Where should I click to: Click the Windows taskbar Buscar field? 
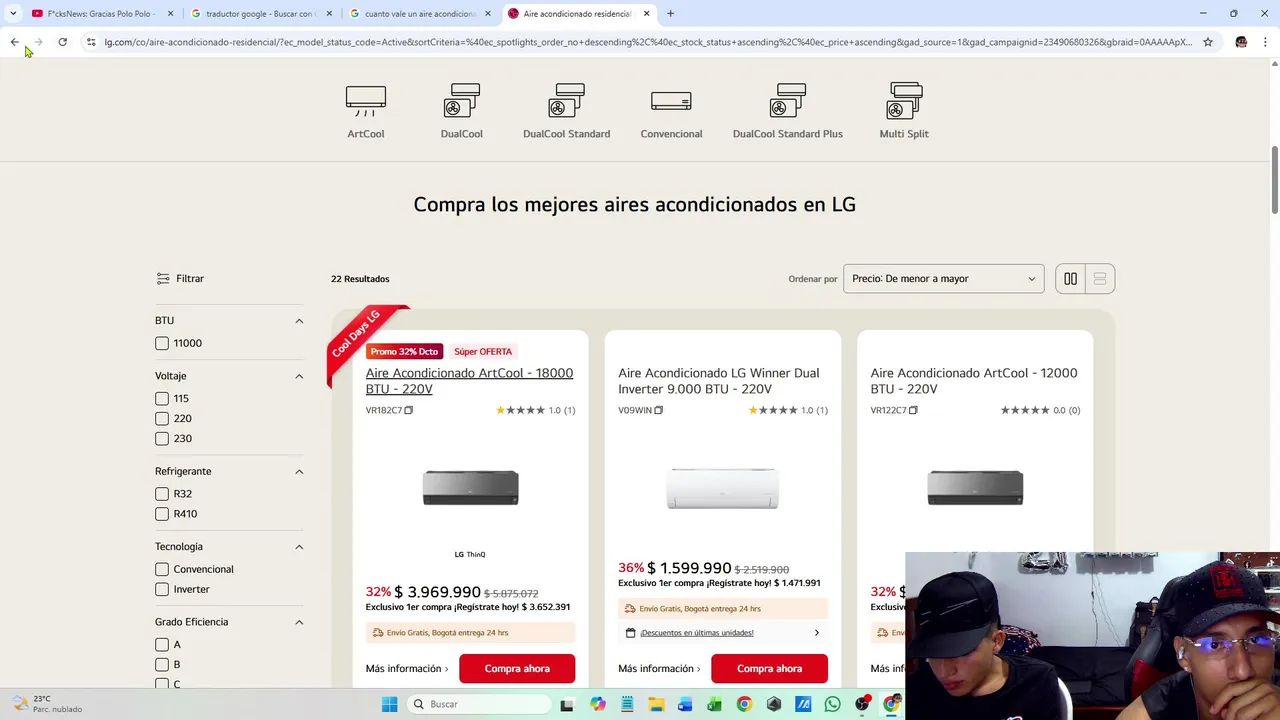point(479,704)
